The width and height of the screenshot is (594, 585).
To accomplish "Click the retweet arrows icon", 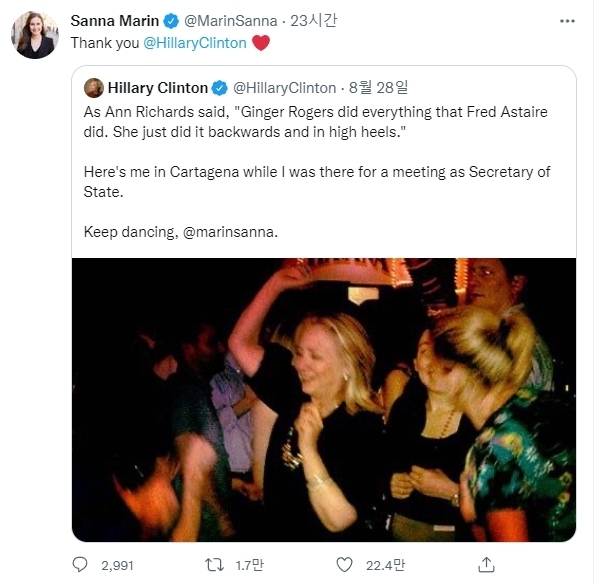I will [214, 565].
